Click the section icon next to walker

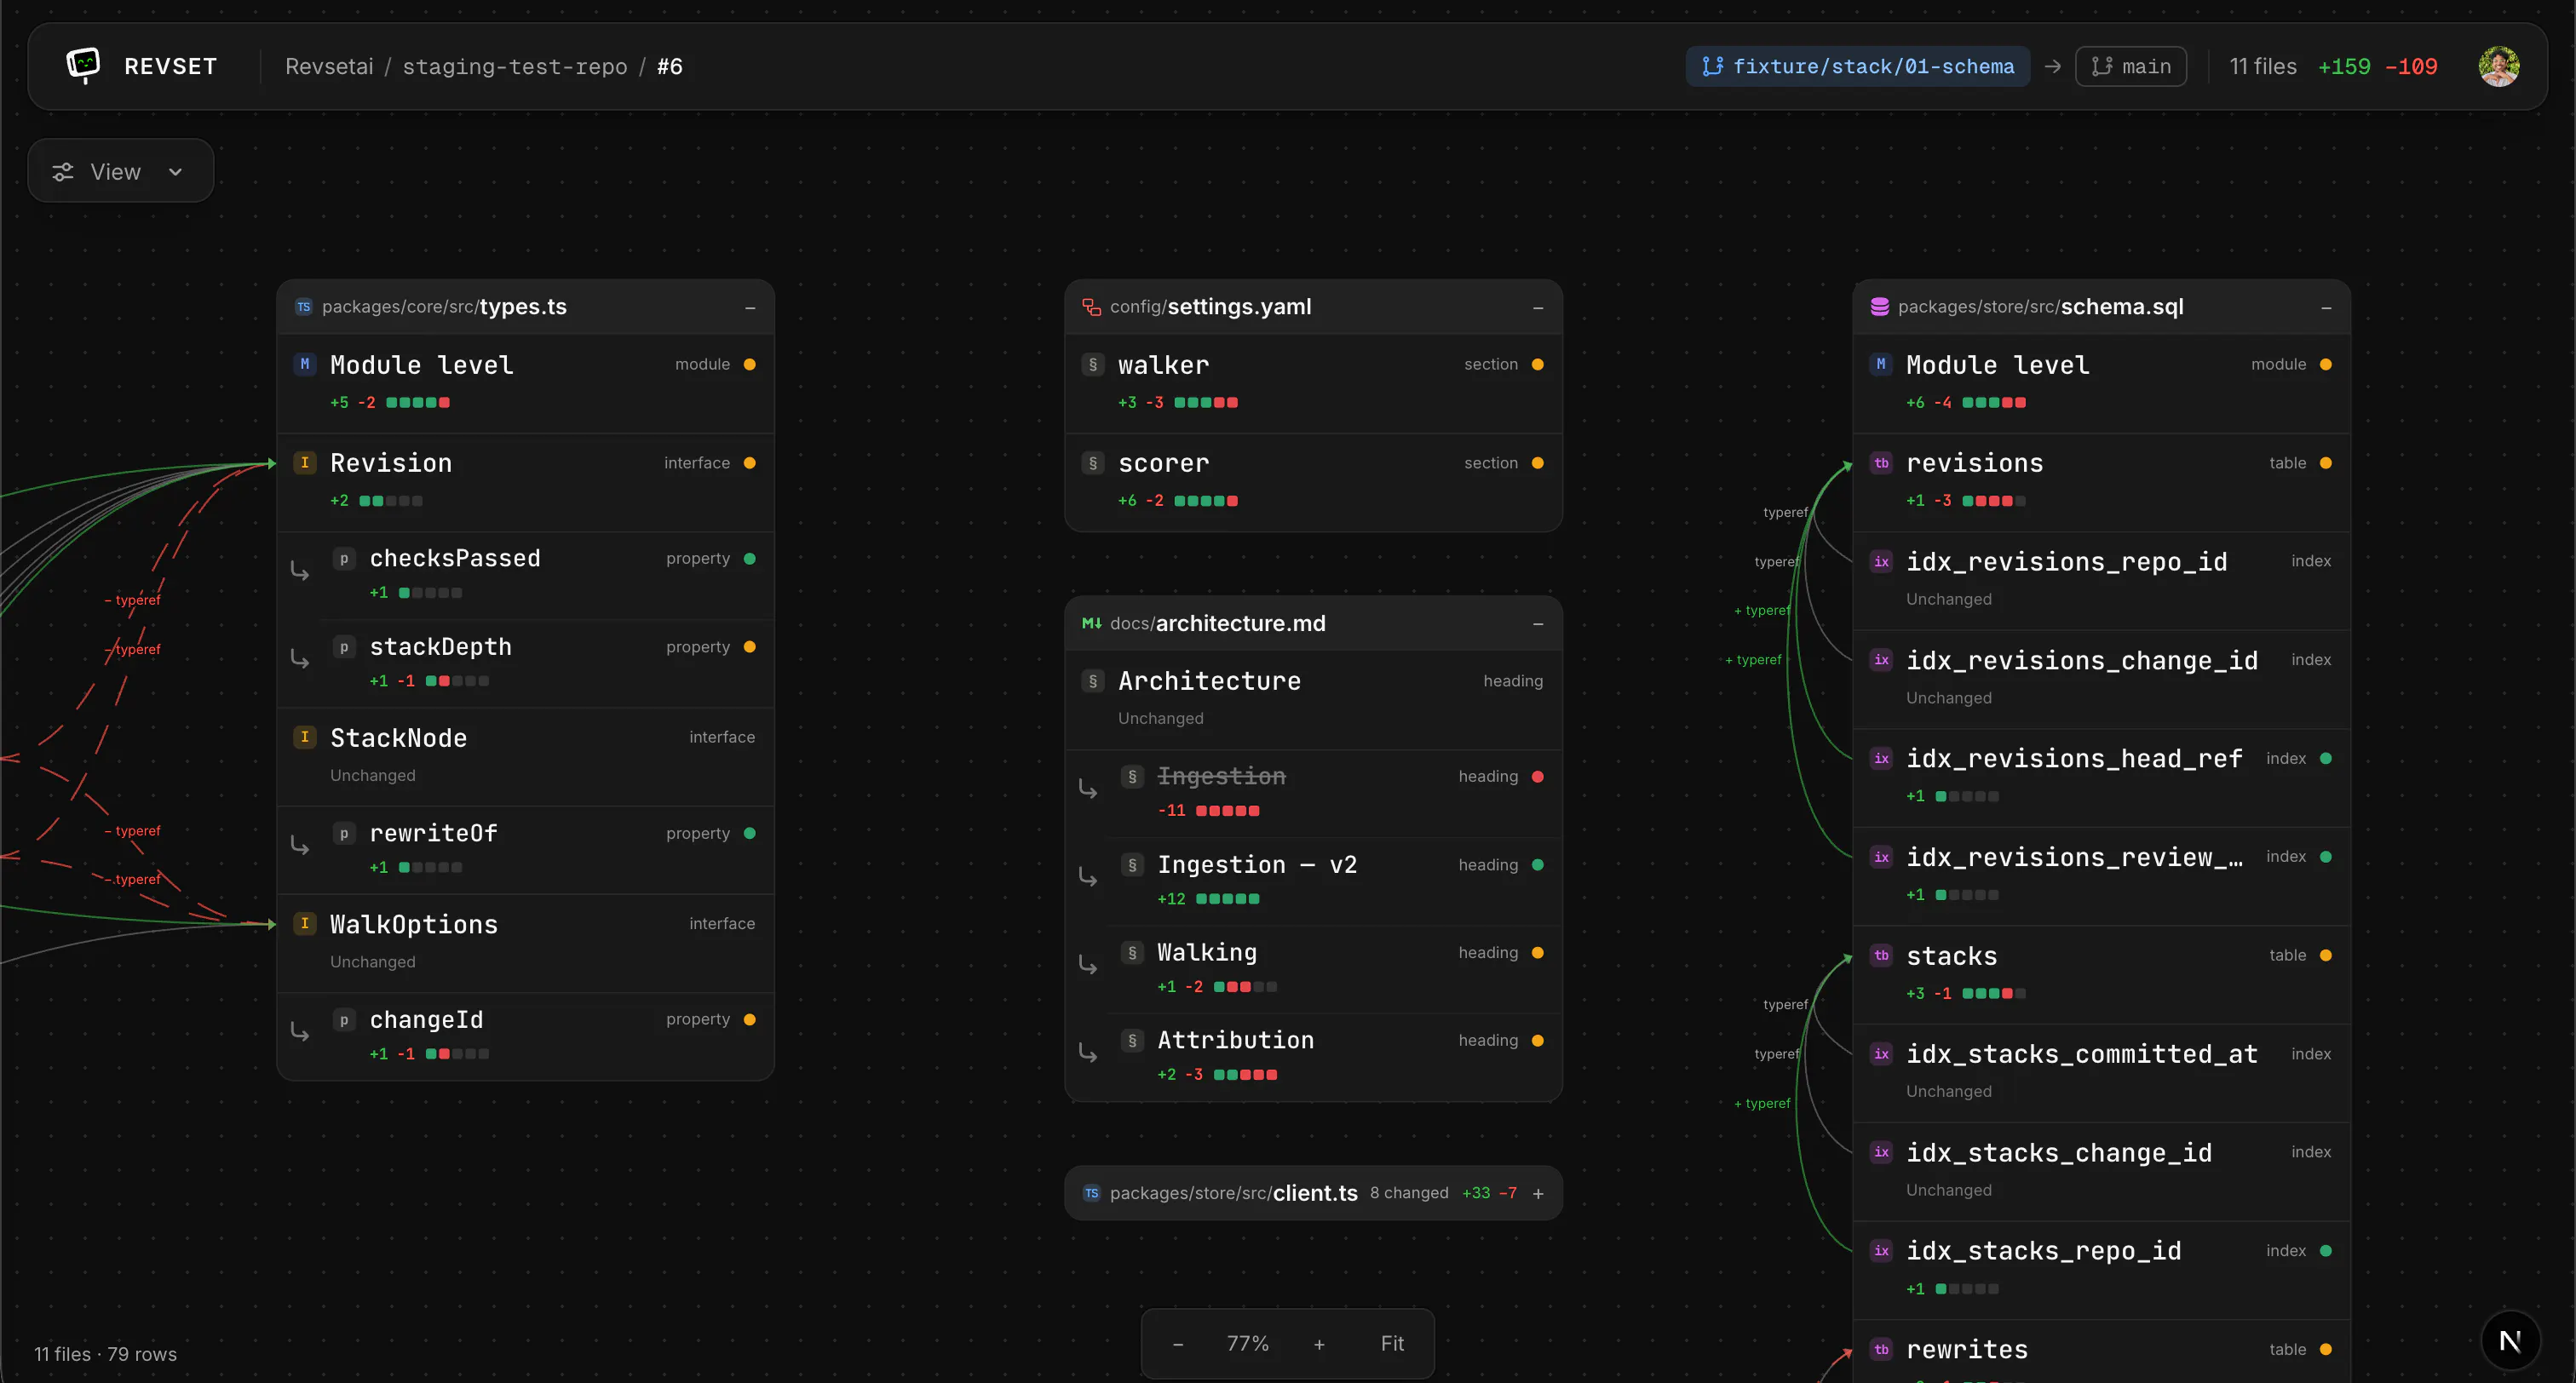pos(1093,365)
